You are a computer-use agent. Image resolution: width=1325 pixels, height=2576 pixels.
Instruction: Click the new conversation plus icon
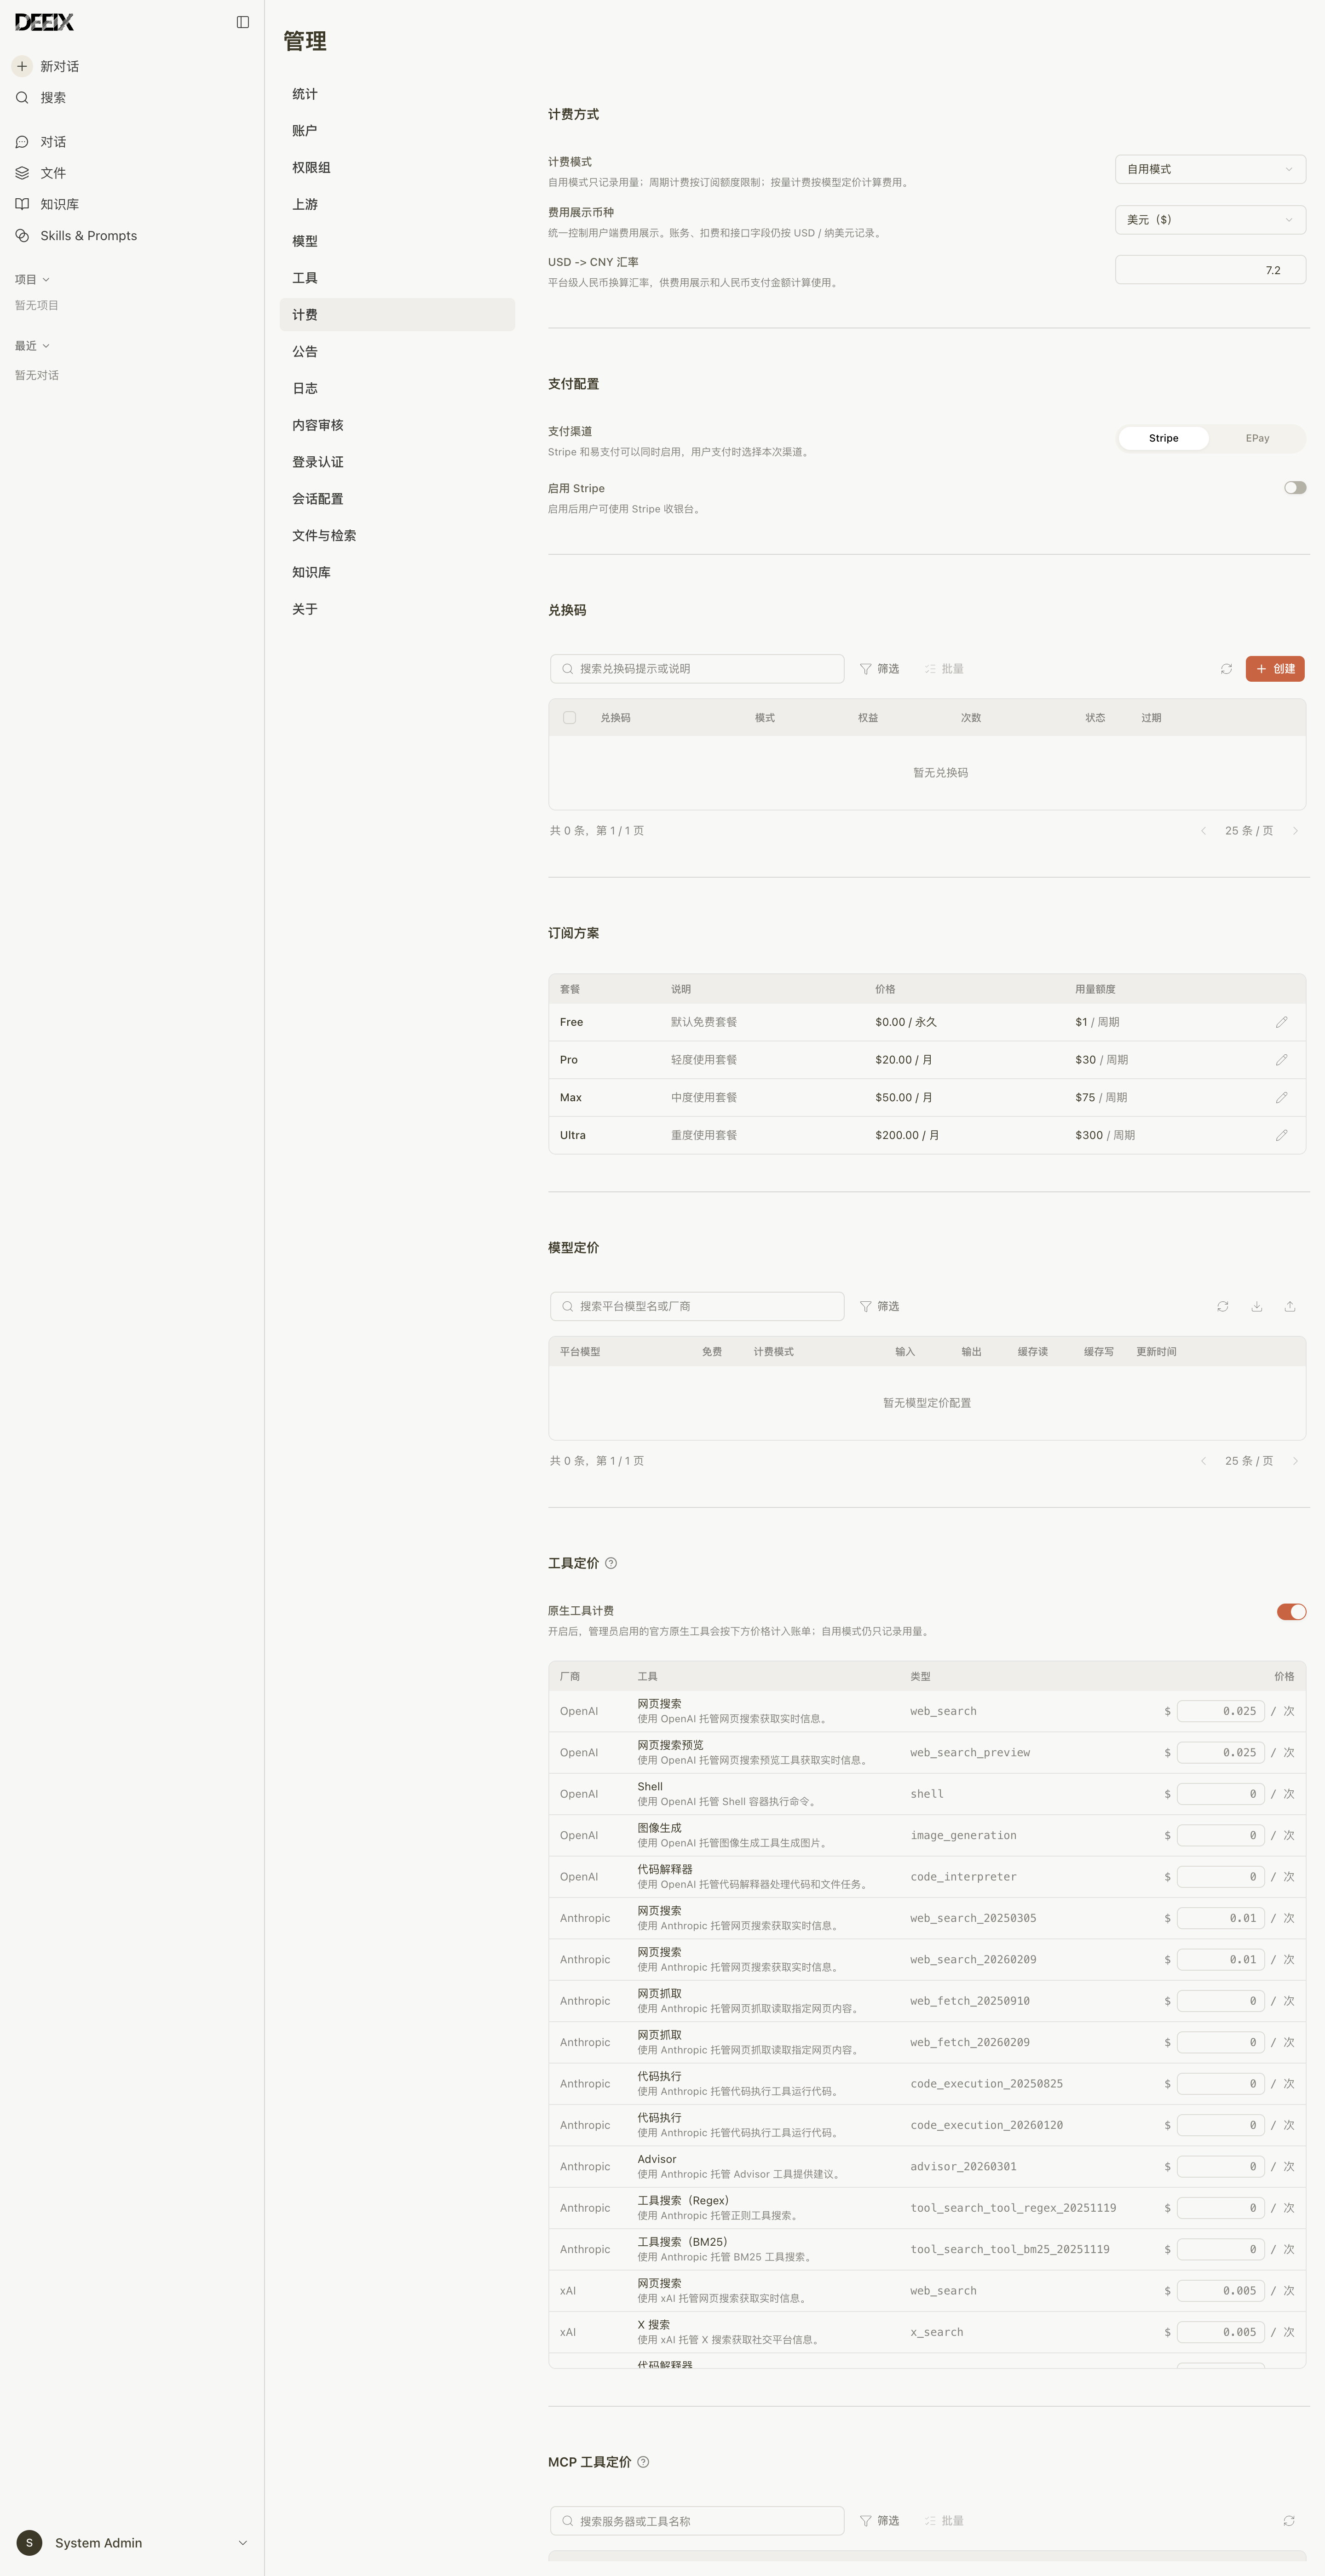(22, 66)
